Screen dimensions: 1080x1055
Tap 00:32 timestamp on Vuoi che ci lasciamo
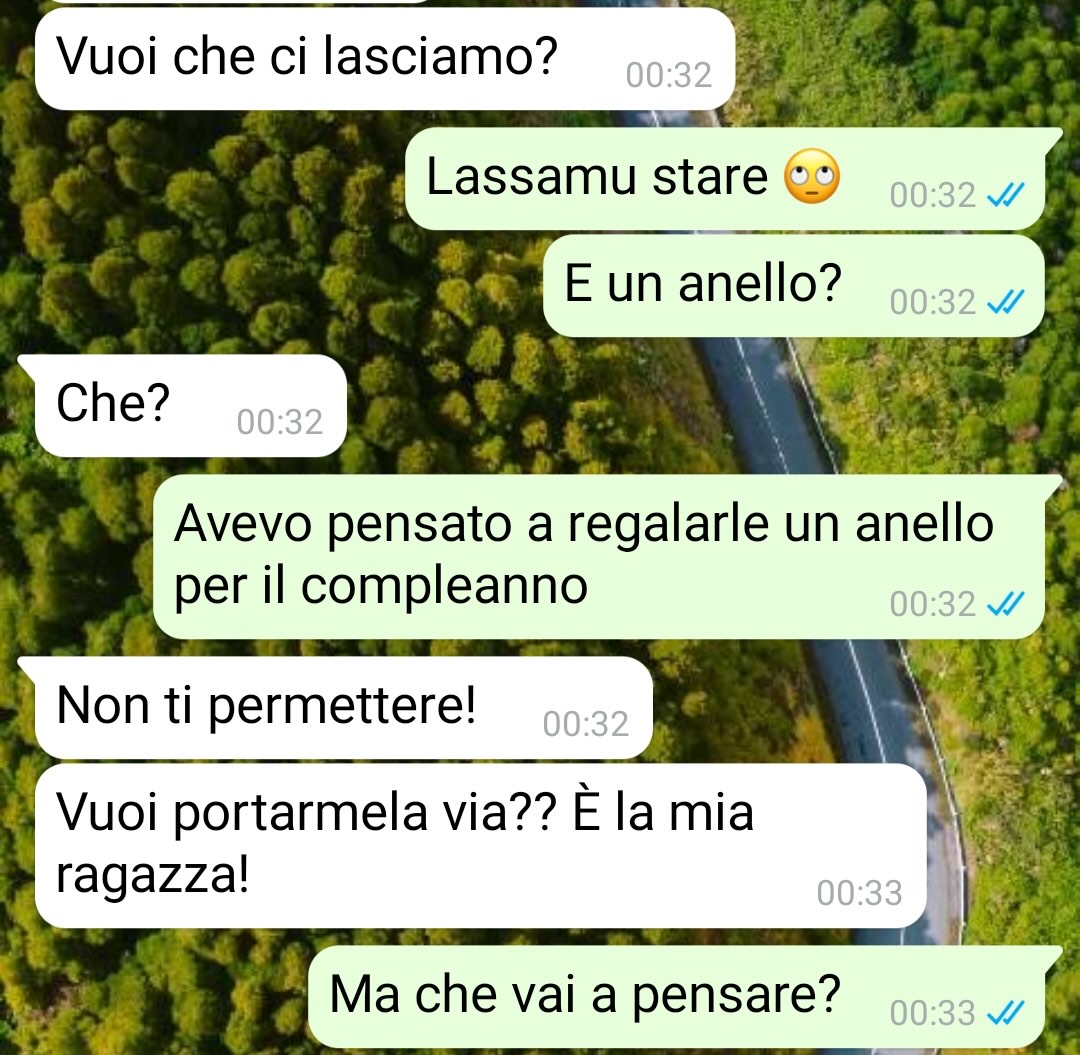668,74
